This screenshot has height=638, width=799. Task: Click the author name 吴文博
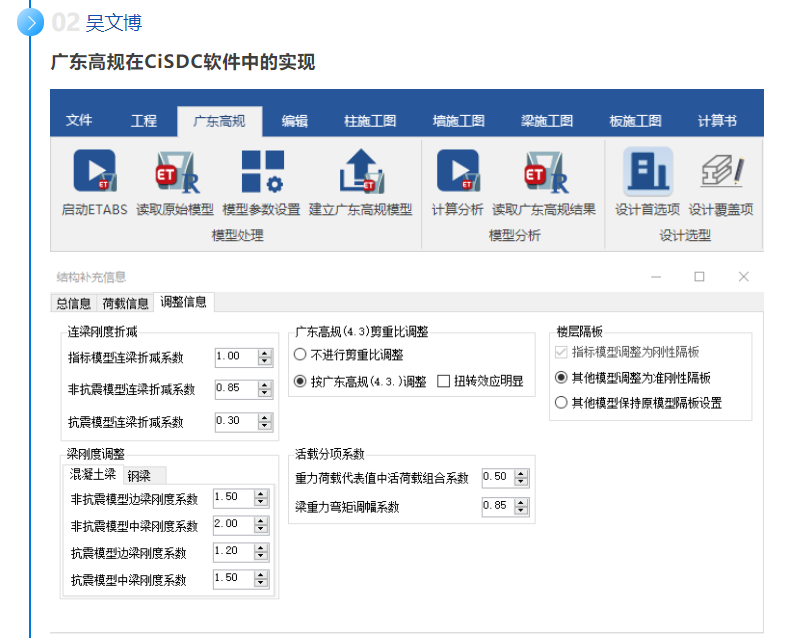click(114, 23)
